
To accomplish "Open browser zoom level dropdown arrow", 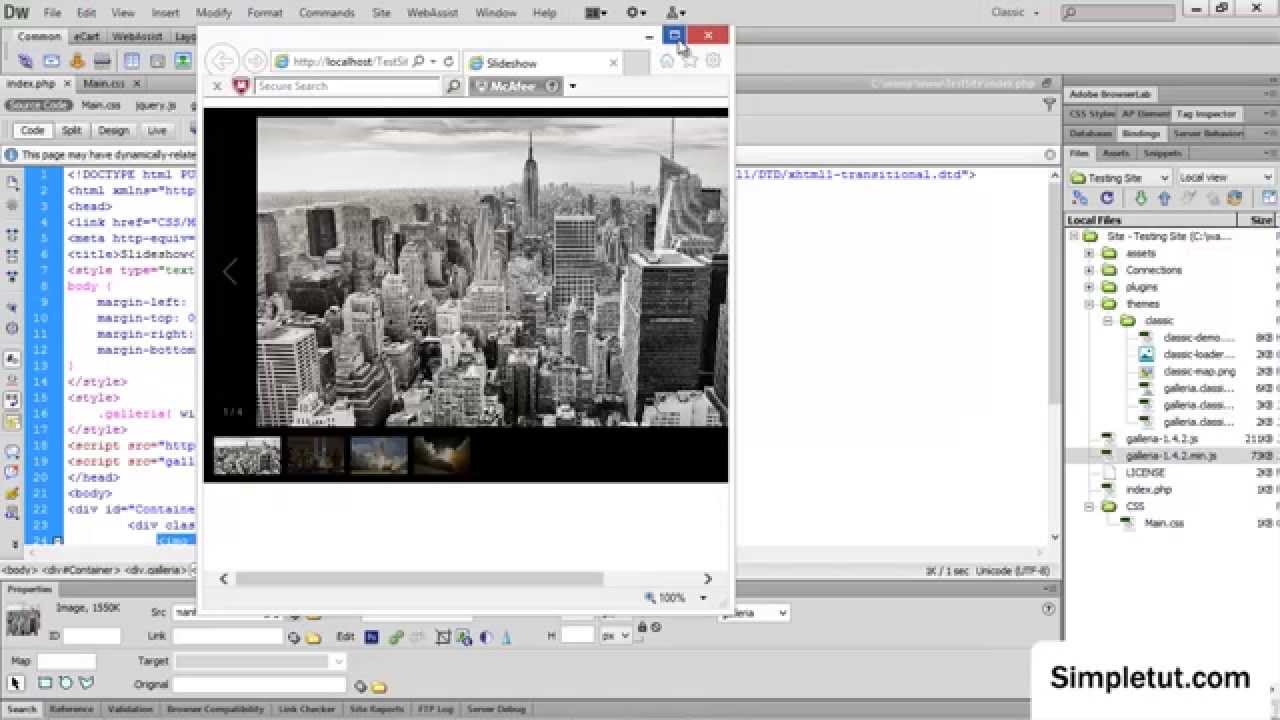I will 703,598.
